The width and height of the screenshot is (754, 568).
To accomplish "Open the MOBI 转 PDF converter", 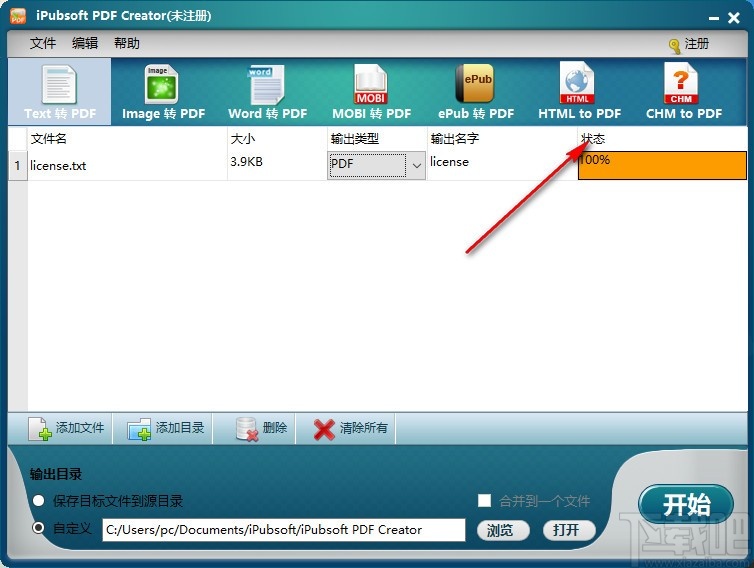I will [371, 92].
